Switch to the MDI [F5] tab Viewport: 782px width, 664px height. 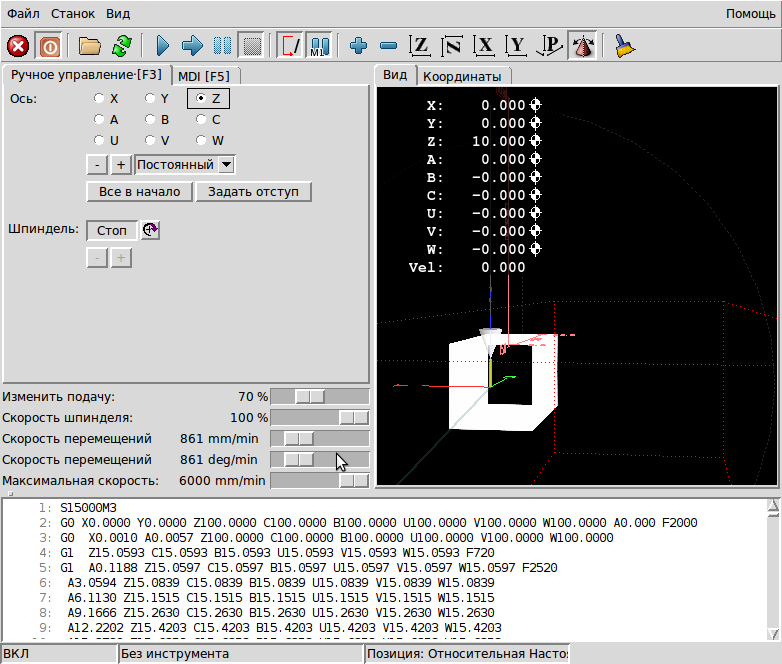[204, 76]
